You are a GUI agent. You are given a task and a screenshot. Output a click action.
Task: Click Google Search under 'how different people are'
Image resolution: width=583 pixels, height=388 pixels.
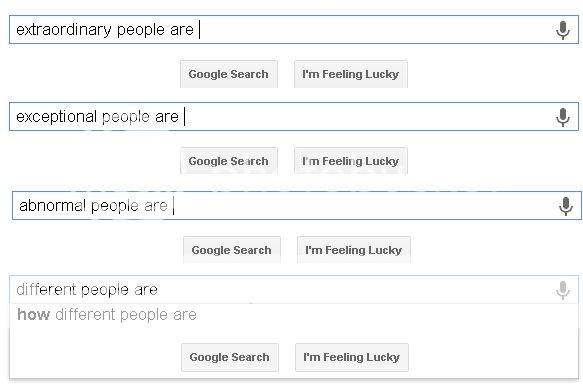(x=230, y=357)
